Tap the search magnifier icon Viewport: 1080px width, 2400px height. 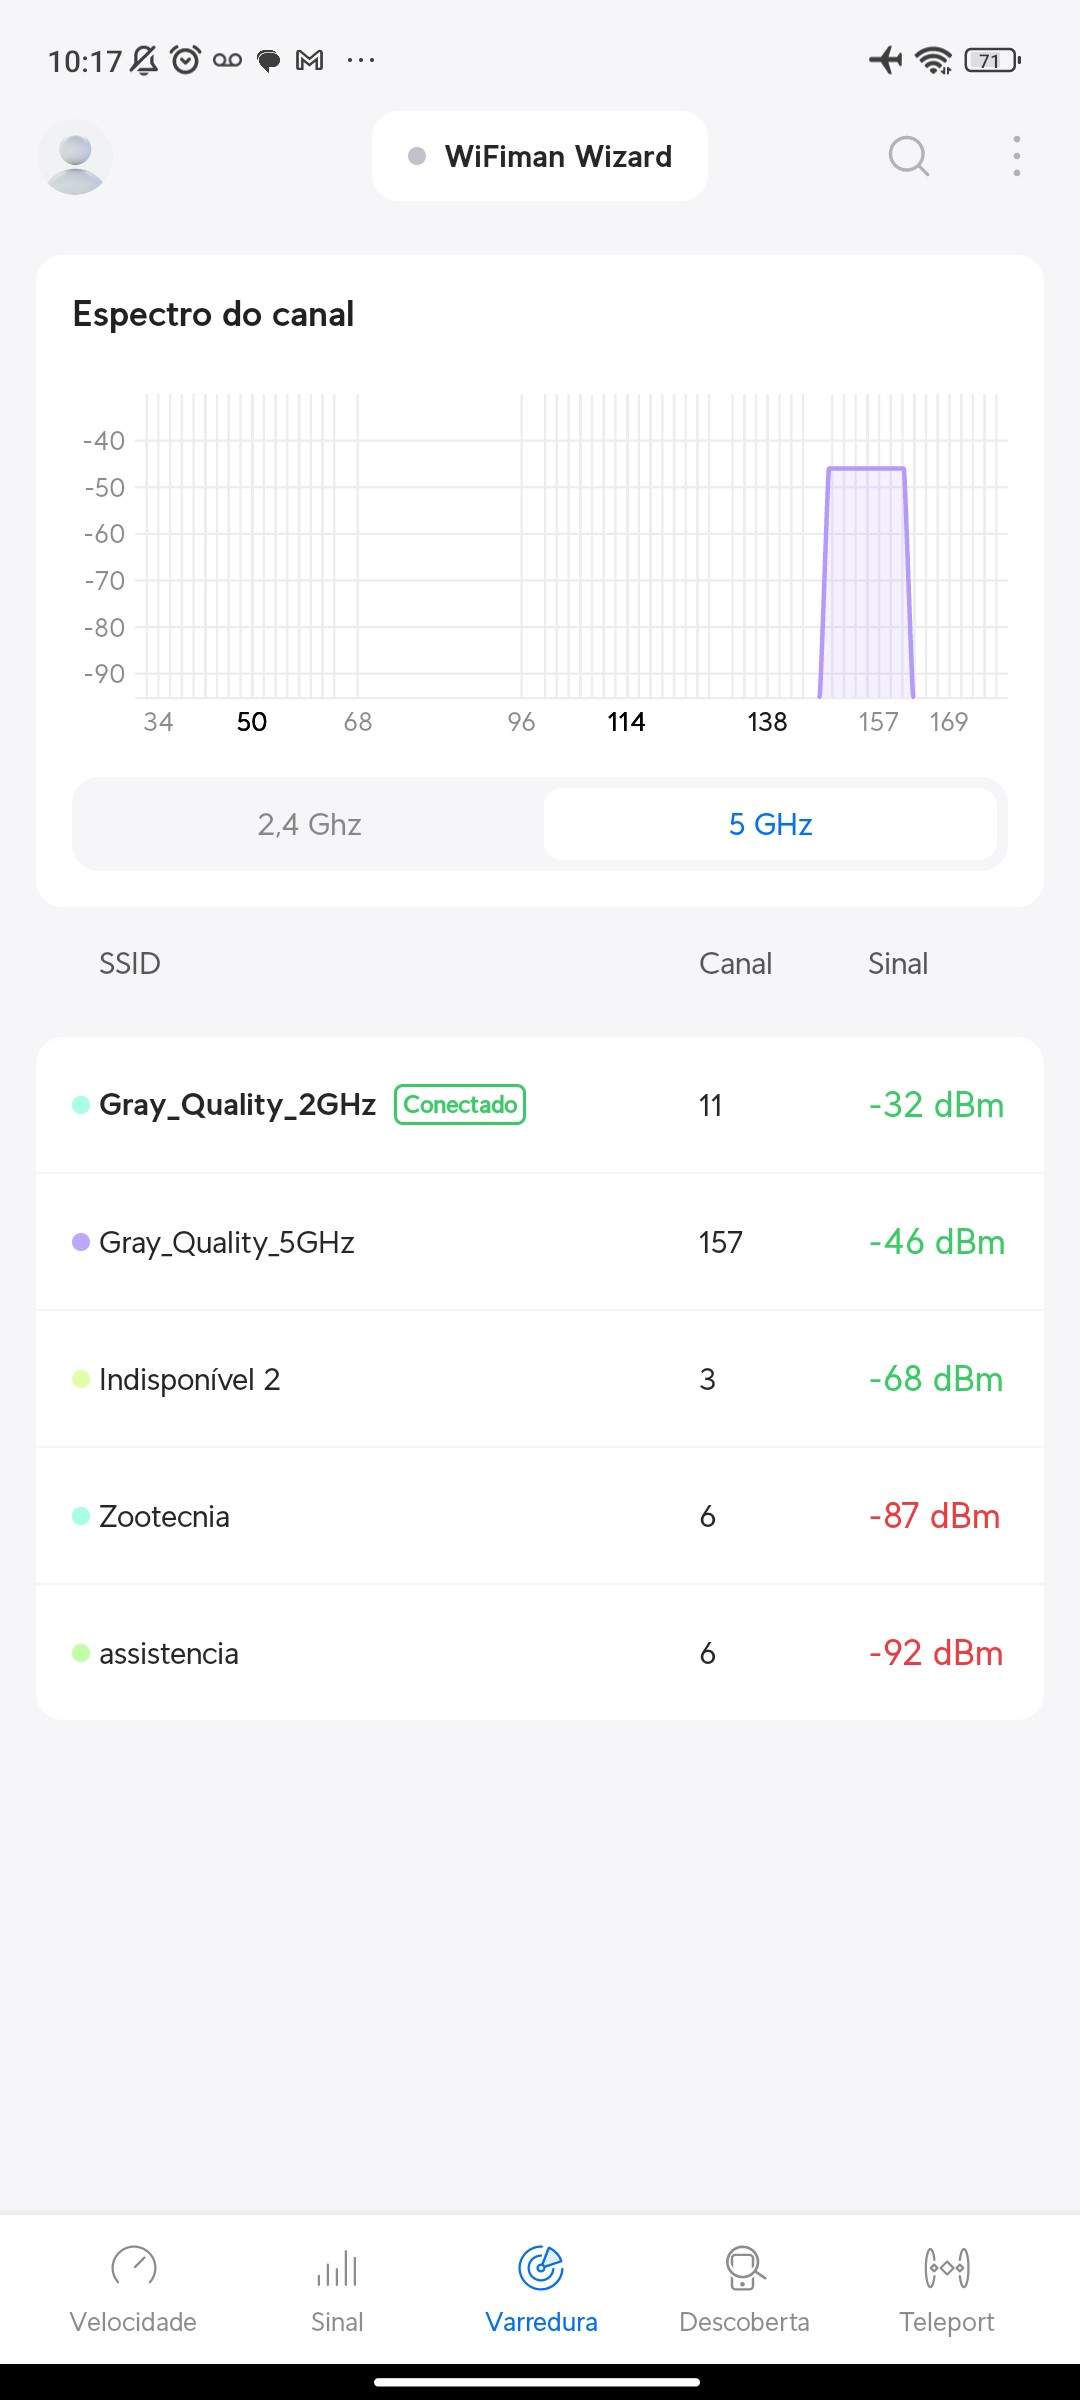[908, 156]
